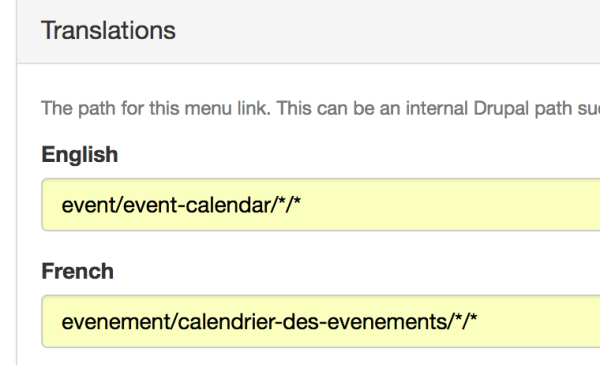Click the "English" field label
The width and height of the screenshot is (600, 365).
pos(80,155)
